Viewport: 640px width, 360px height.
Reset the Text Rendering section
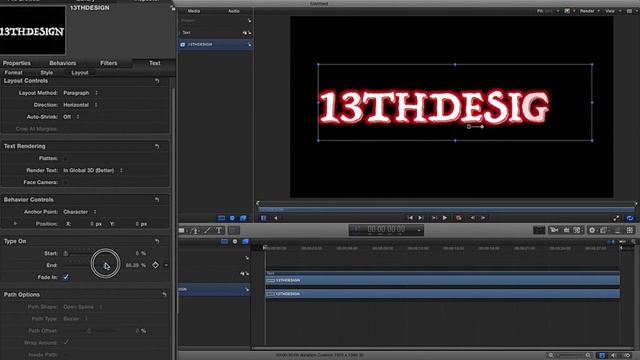157,146
